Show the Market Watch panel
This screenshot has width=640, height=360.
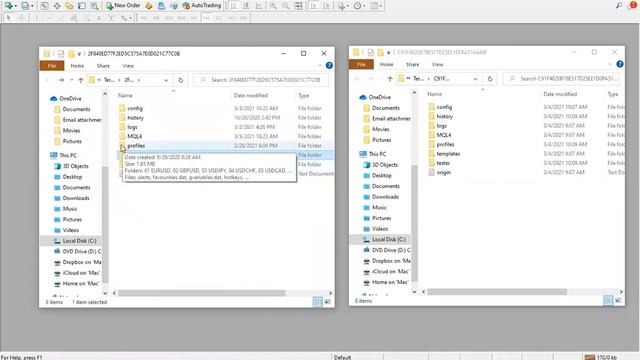44,6
